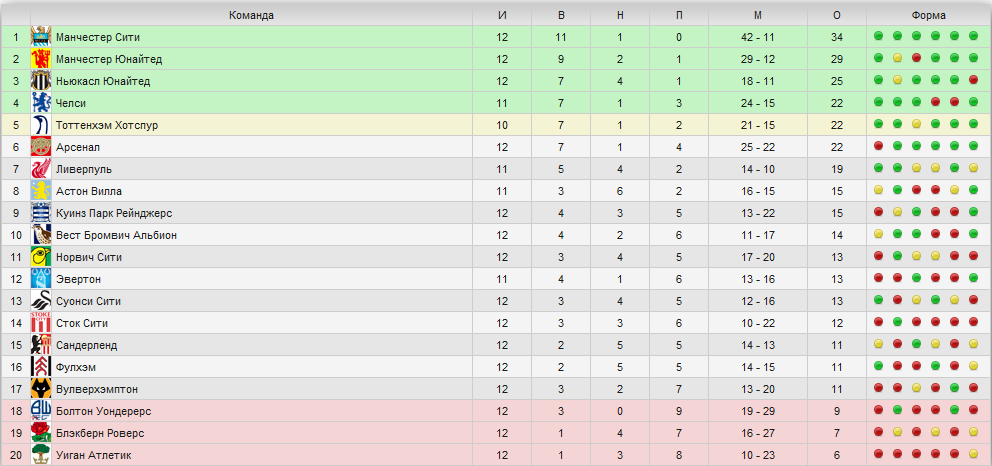This screenshot has height=466, width=992.
Task: Click the Вулверхэмптон wolf logo
Action: pyautogui.click(x=41, y=389)
